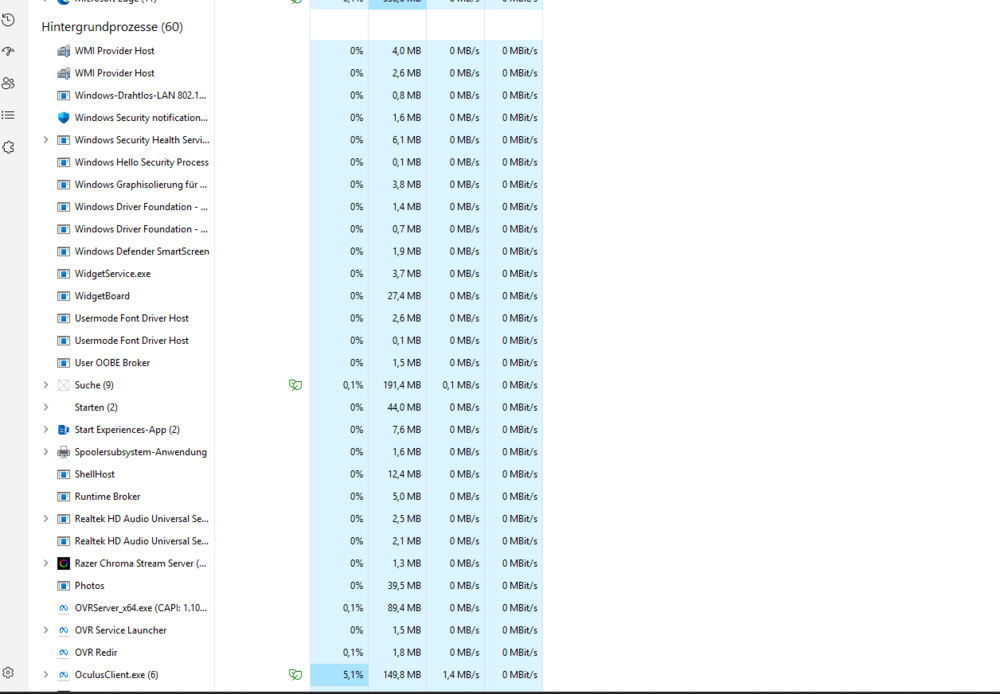Click the WMI Provider Host icon with 2,6 MB
1000x694 pixels.
[64, 73]
